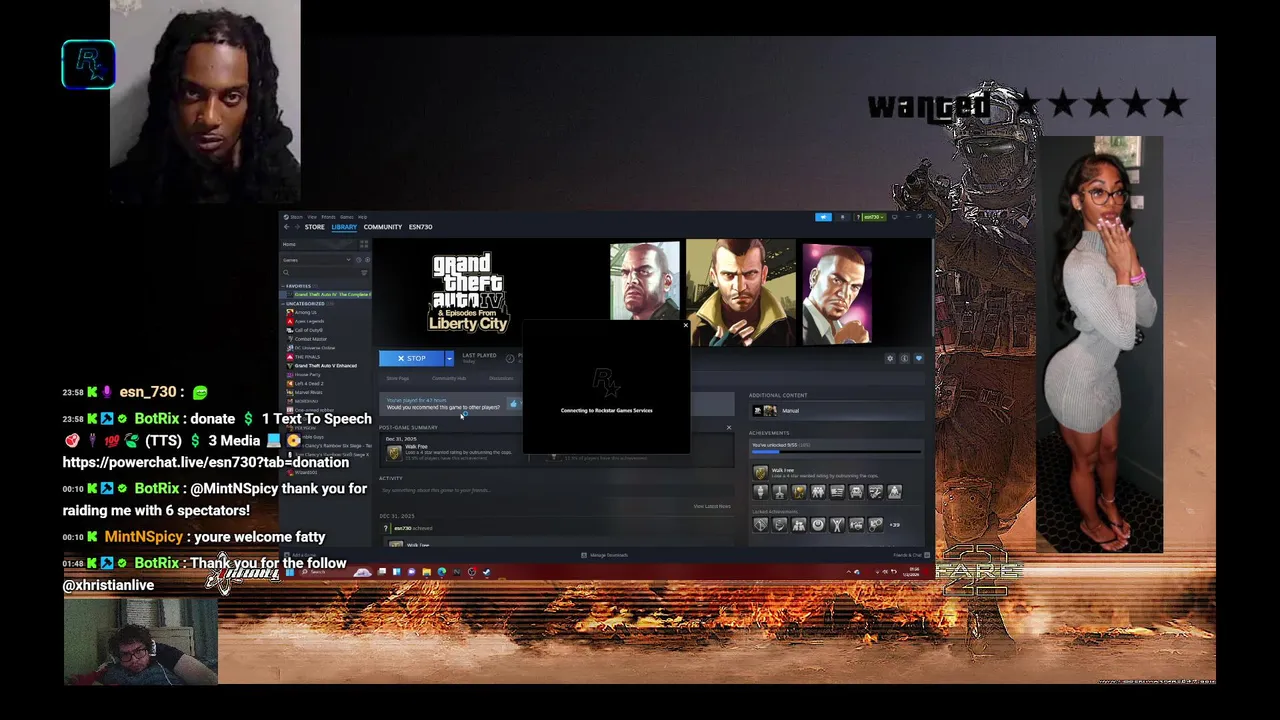Open the ESN730 profile tab
The width and height of the screenshot is (1280, 720).
(x=421, y=227)
